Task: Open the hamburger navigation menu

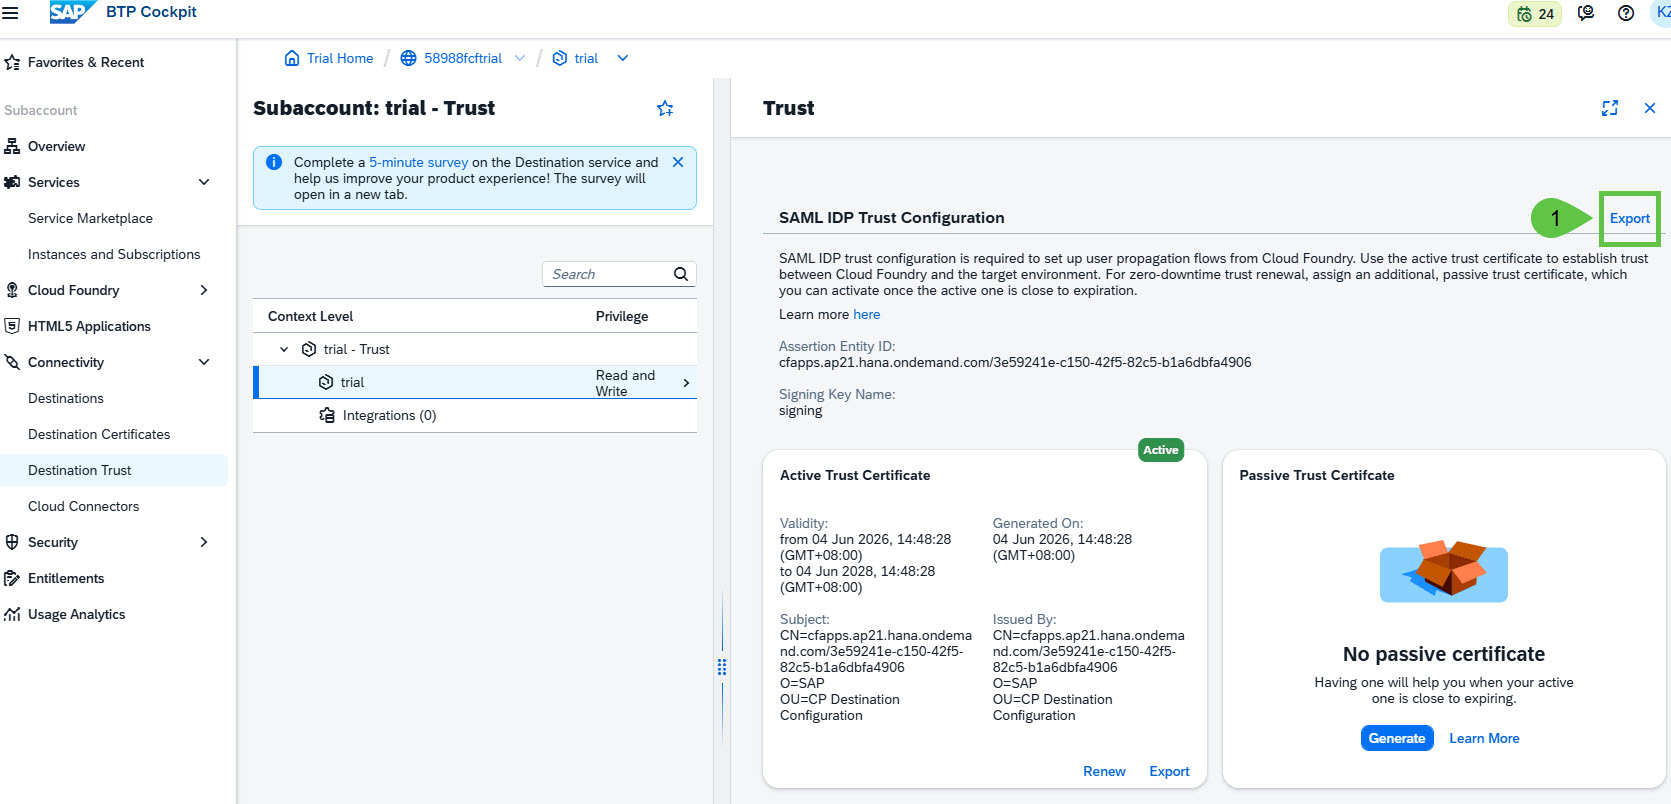Action: [10, 13]
